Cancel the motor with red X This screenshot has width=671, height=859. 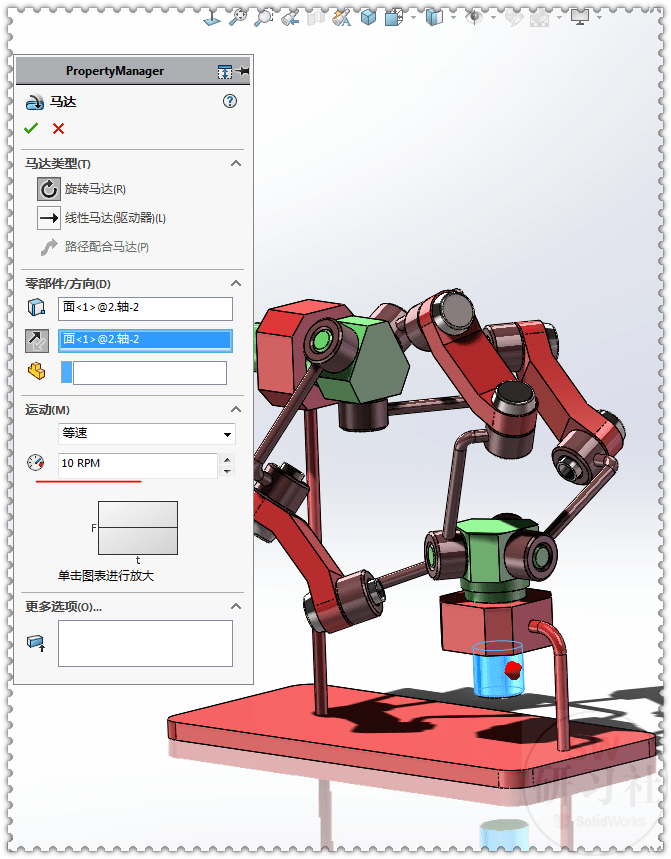click(x=59, y=129)
